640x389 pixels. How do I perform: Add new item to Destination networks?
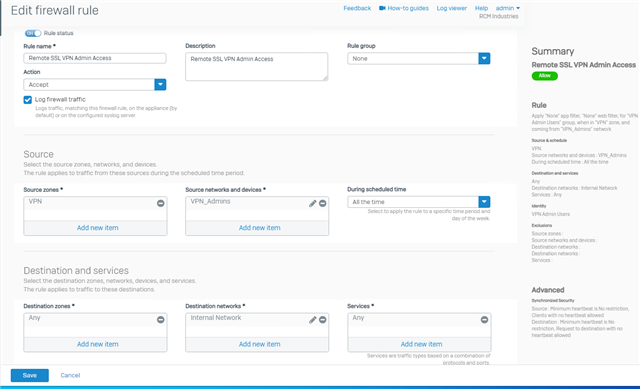point(260,344)
